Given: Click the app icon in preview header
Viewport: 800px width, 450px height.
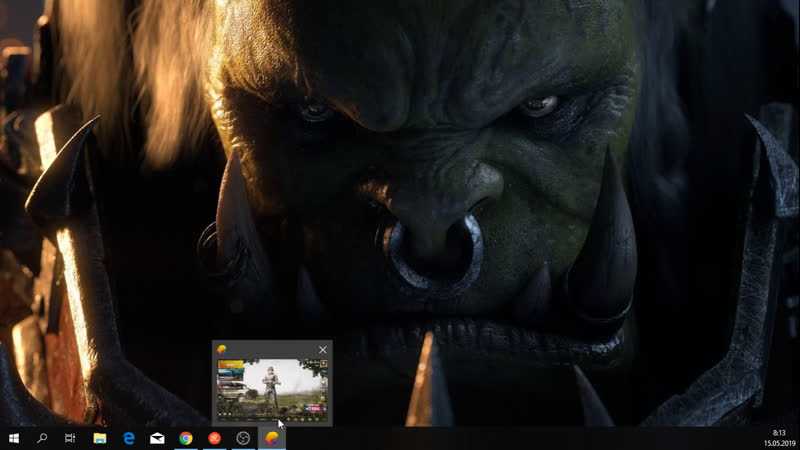Looking at the screenshot, I should coord(221,349).
